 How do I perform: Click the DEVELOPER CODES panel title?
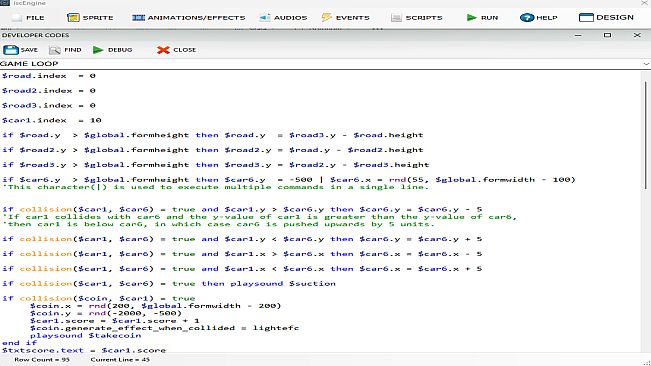35,35
